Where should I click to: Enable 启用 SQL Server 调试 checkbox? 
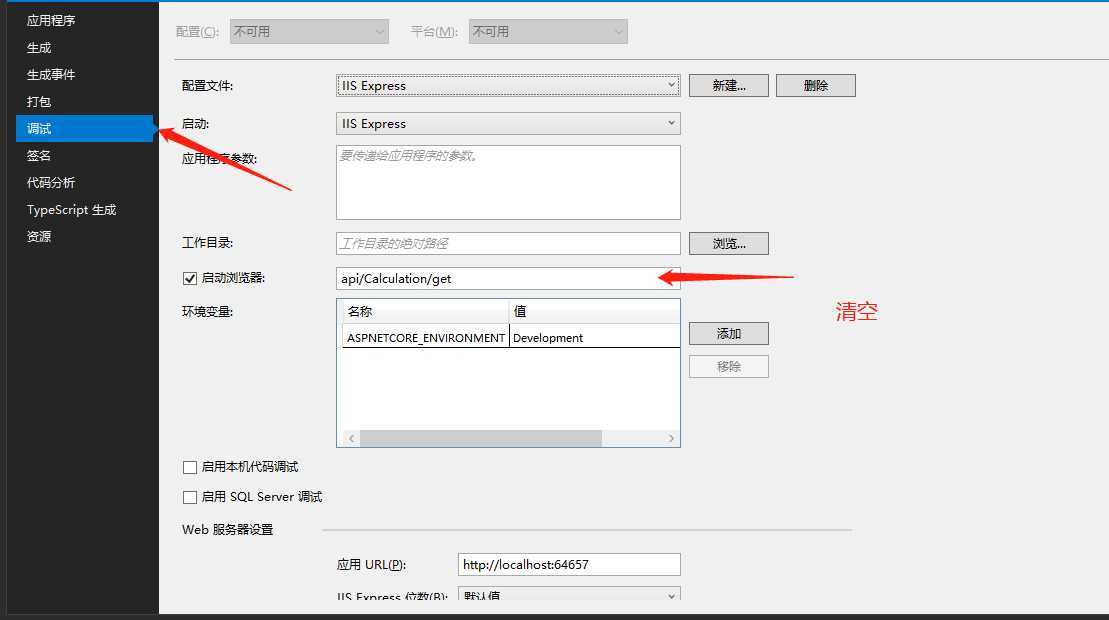190,497
